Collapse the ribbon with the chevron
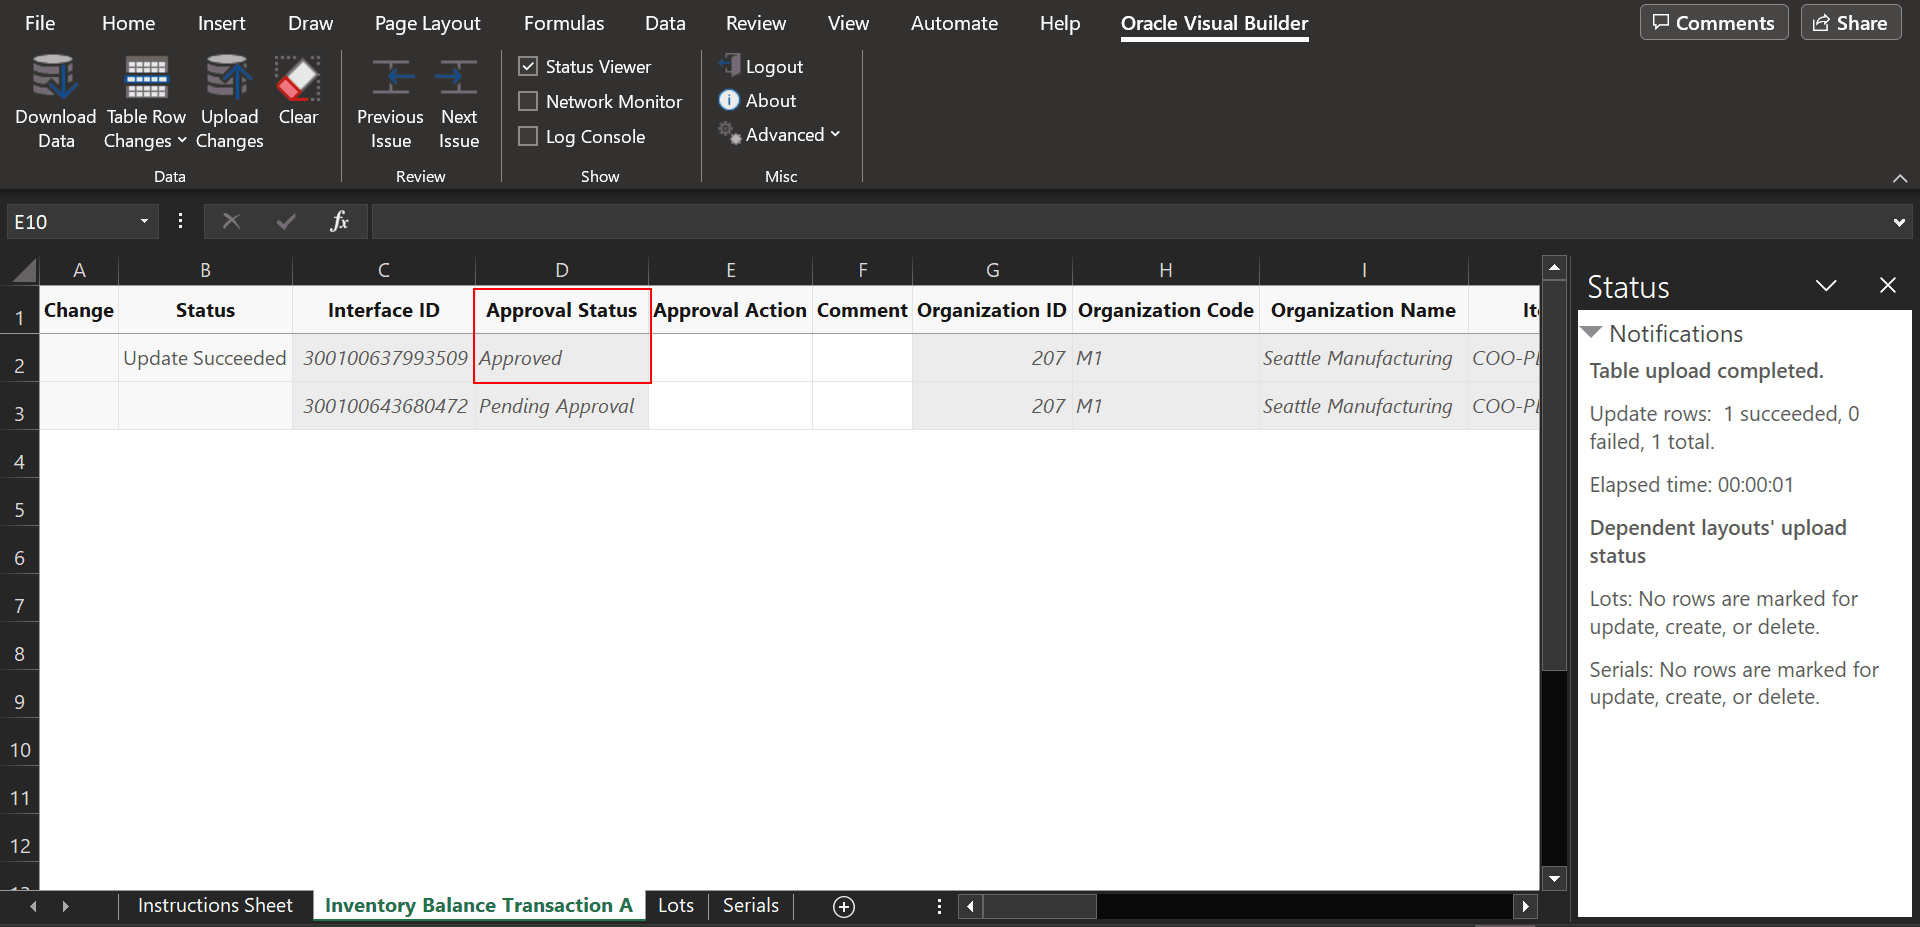The image size is (1920, 927). coord(1900,178)
